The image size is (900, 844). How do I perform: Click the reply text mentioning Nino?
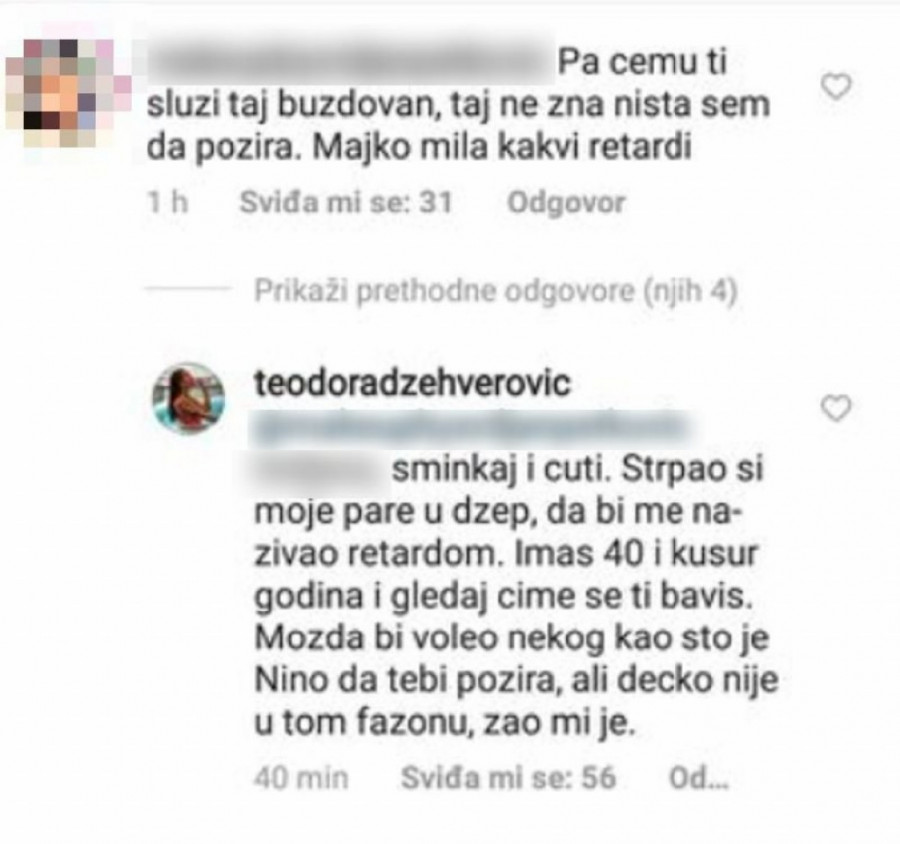tap(516, 681)
